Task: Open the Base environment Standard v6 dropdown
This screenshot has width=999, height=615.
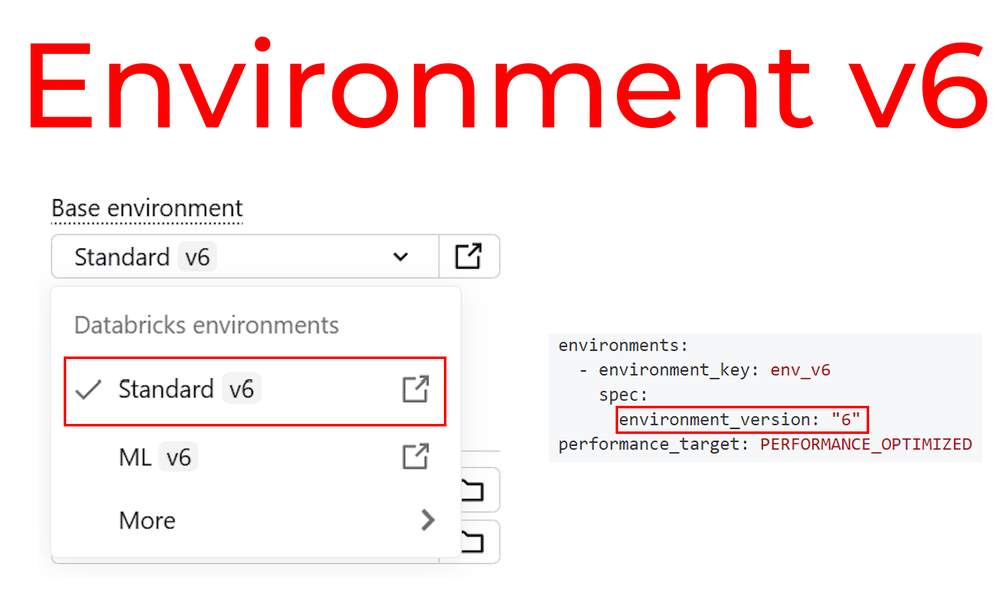Action: [x=245, y=256]
